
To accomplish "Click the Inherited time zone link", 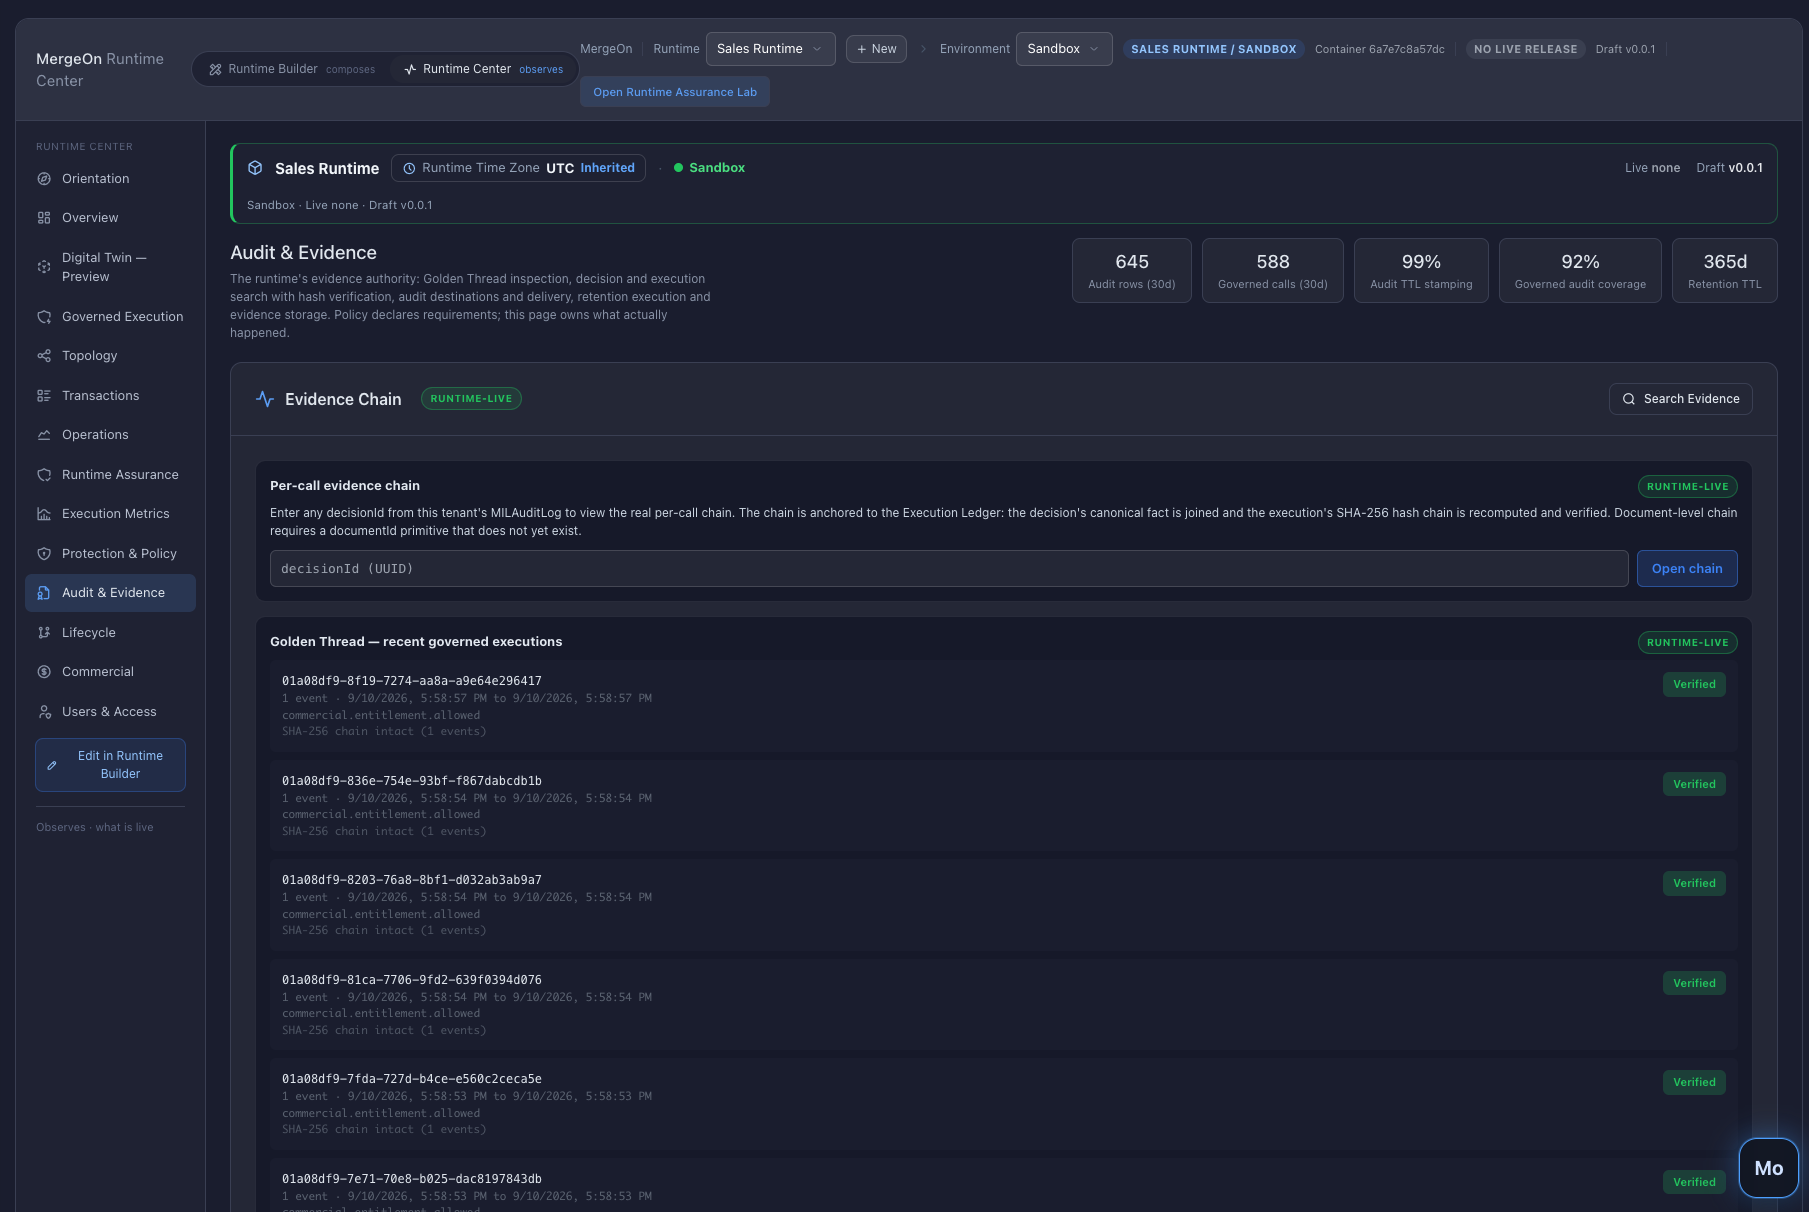I will (x=607, y=168).
